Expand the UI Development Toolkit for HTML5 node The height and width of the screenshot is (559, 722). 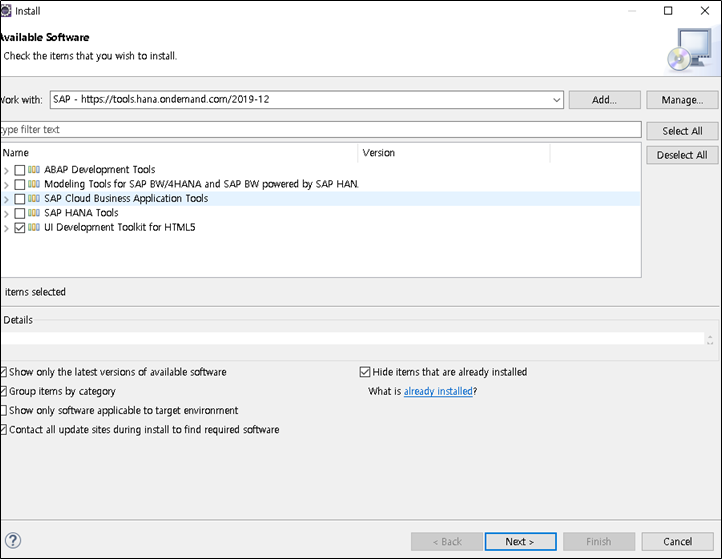(x=6, y=228)
